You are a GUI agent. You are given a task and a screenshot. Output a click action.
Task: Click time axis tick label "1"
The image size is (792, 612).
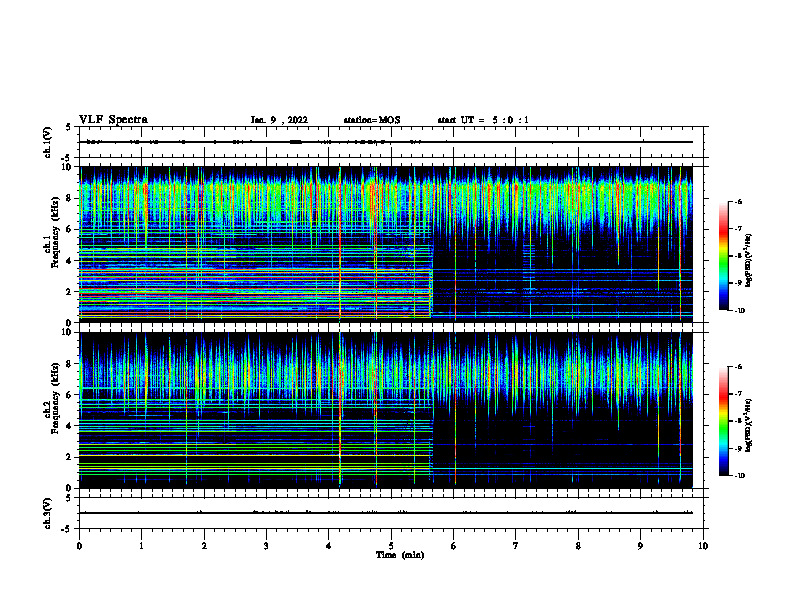point(141,546)
